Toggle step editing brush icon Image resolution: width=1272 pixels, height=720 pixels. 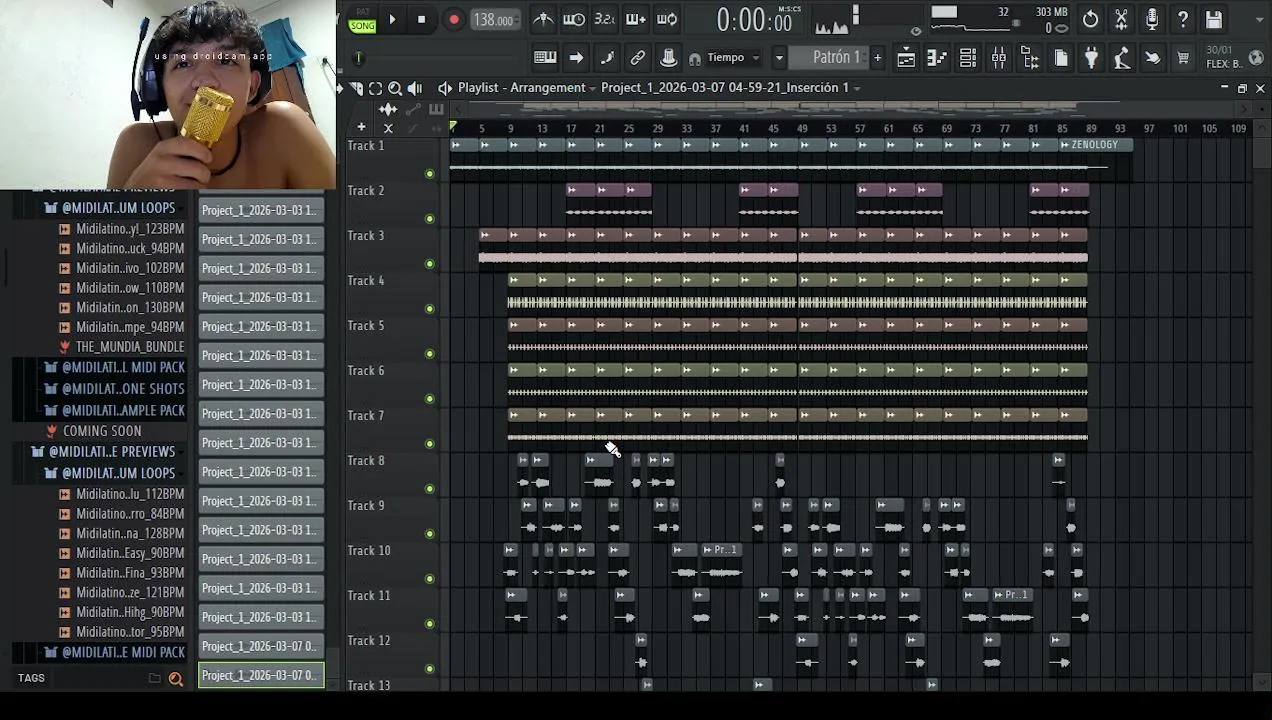click(x=606, y=58)
